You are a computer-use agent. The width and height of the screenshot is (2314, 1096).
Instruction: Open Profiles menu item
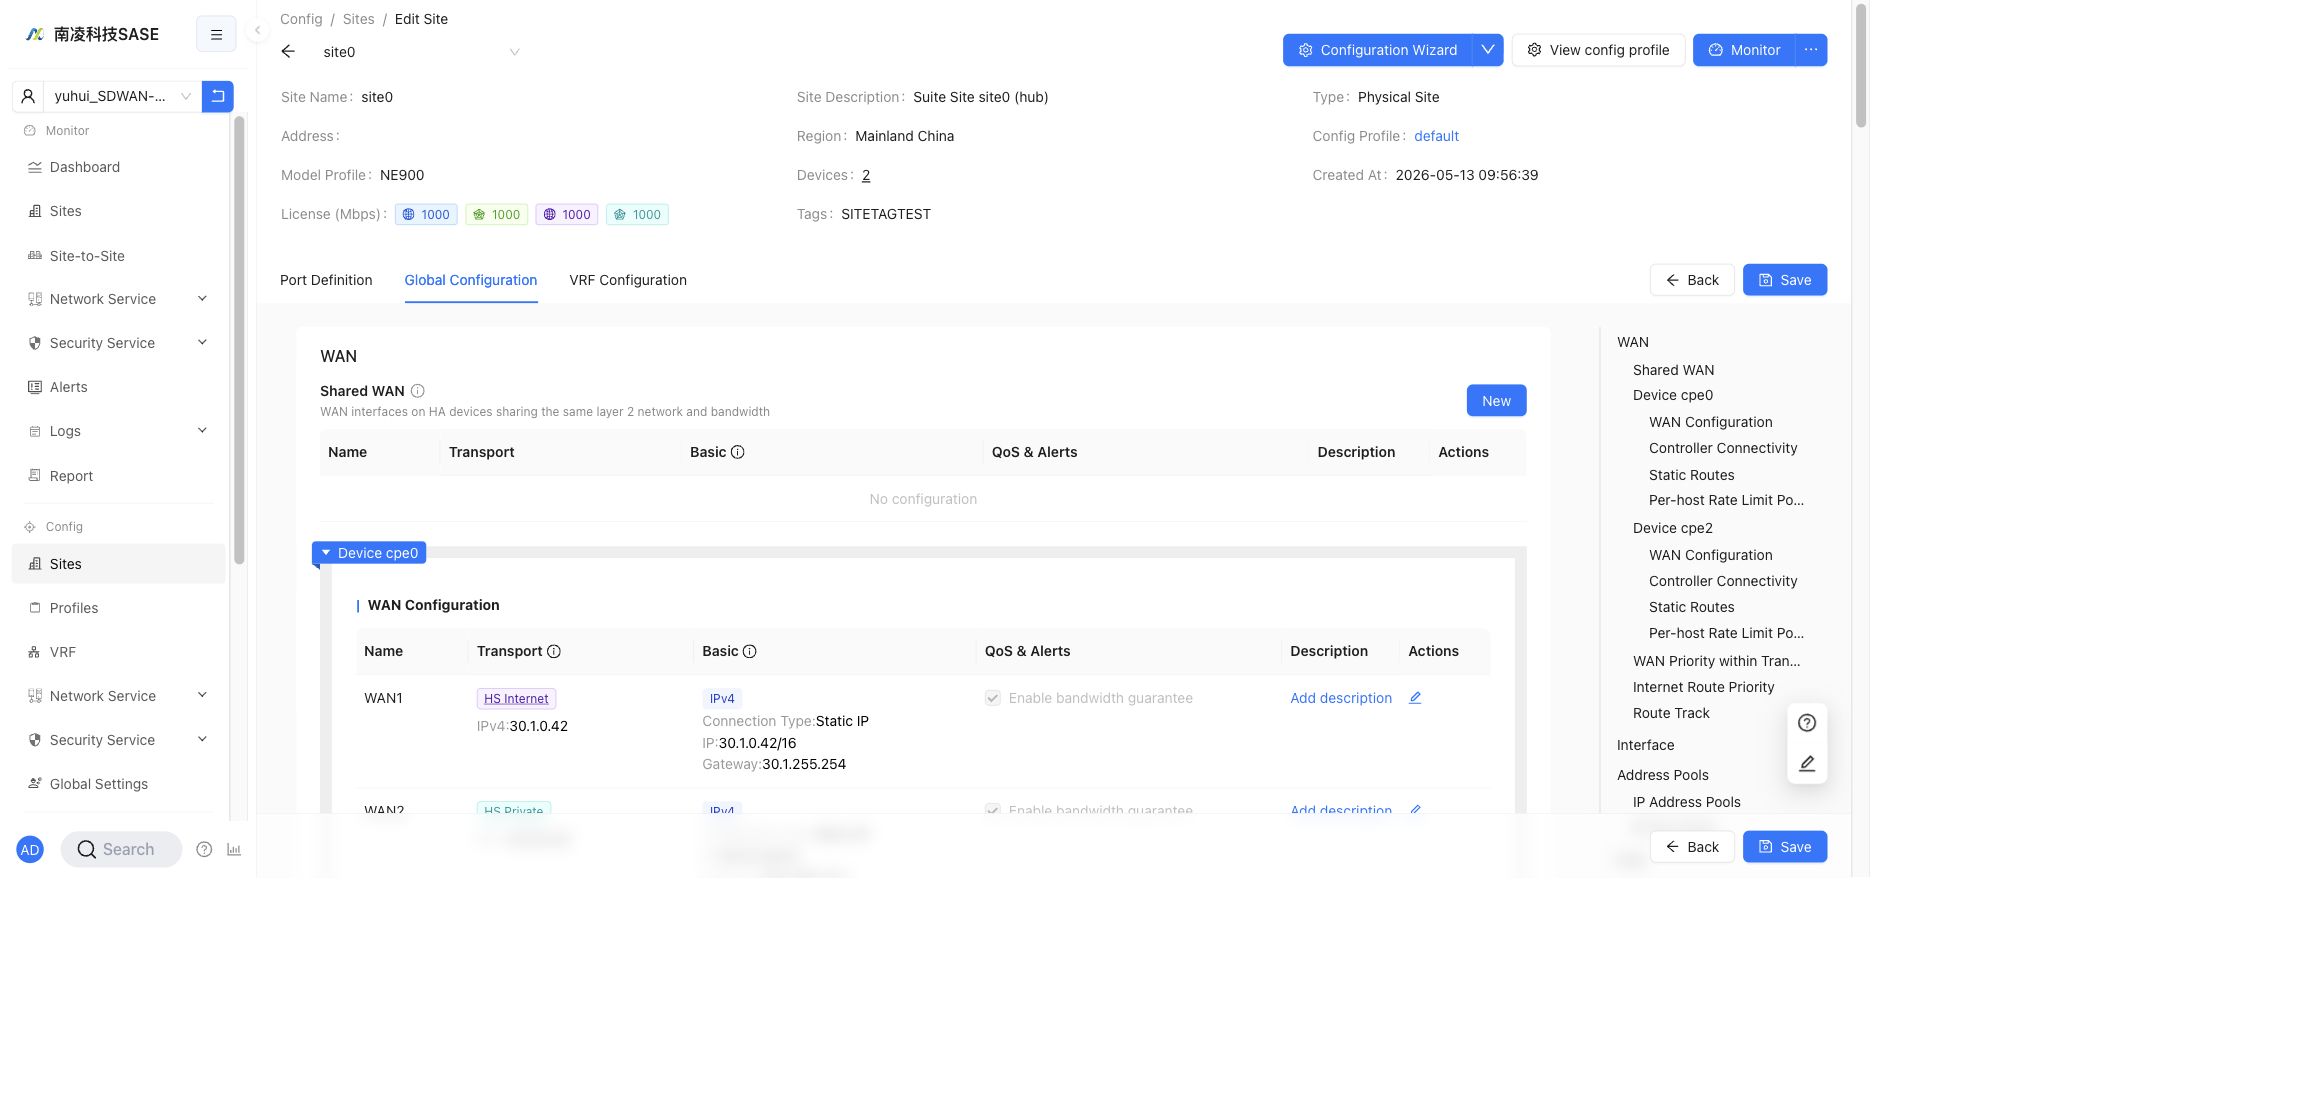[119, 608]
